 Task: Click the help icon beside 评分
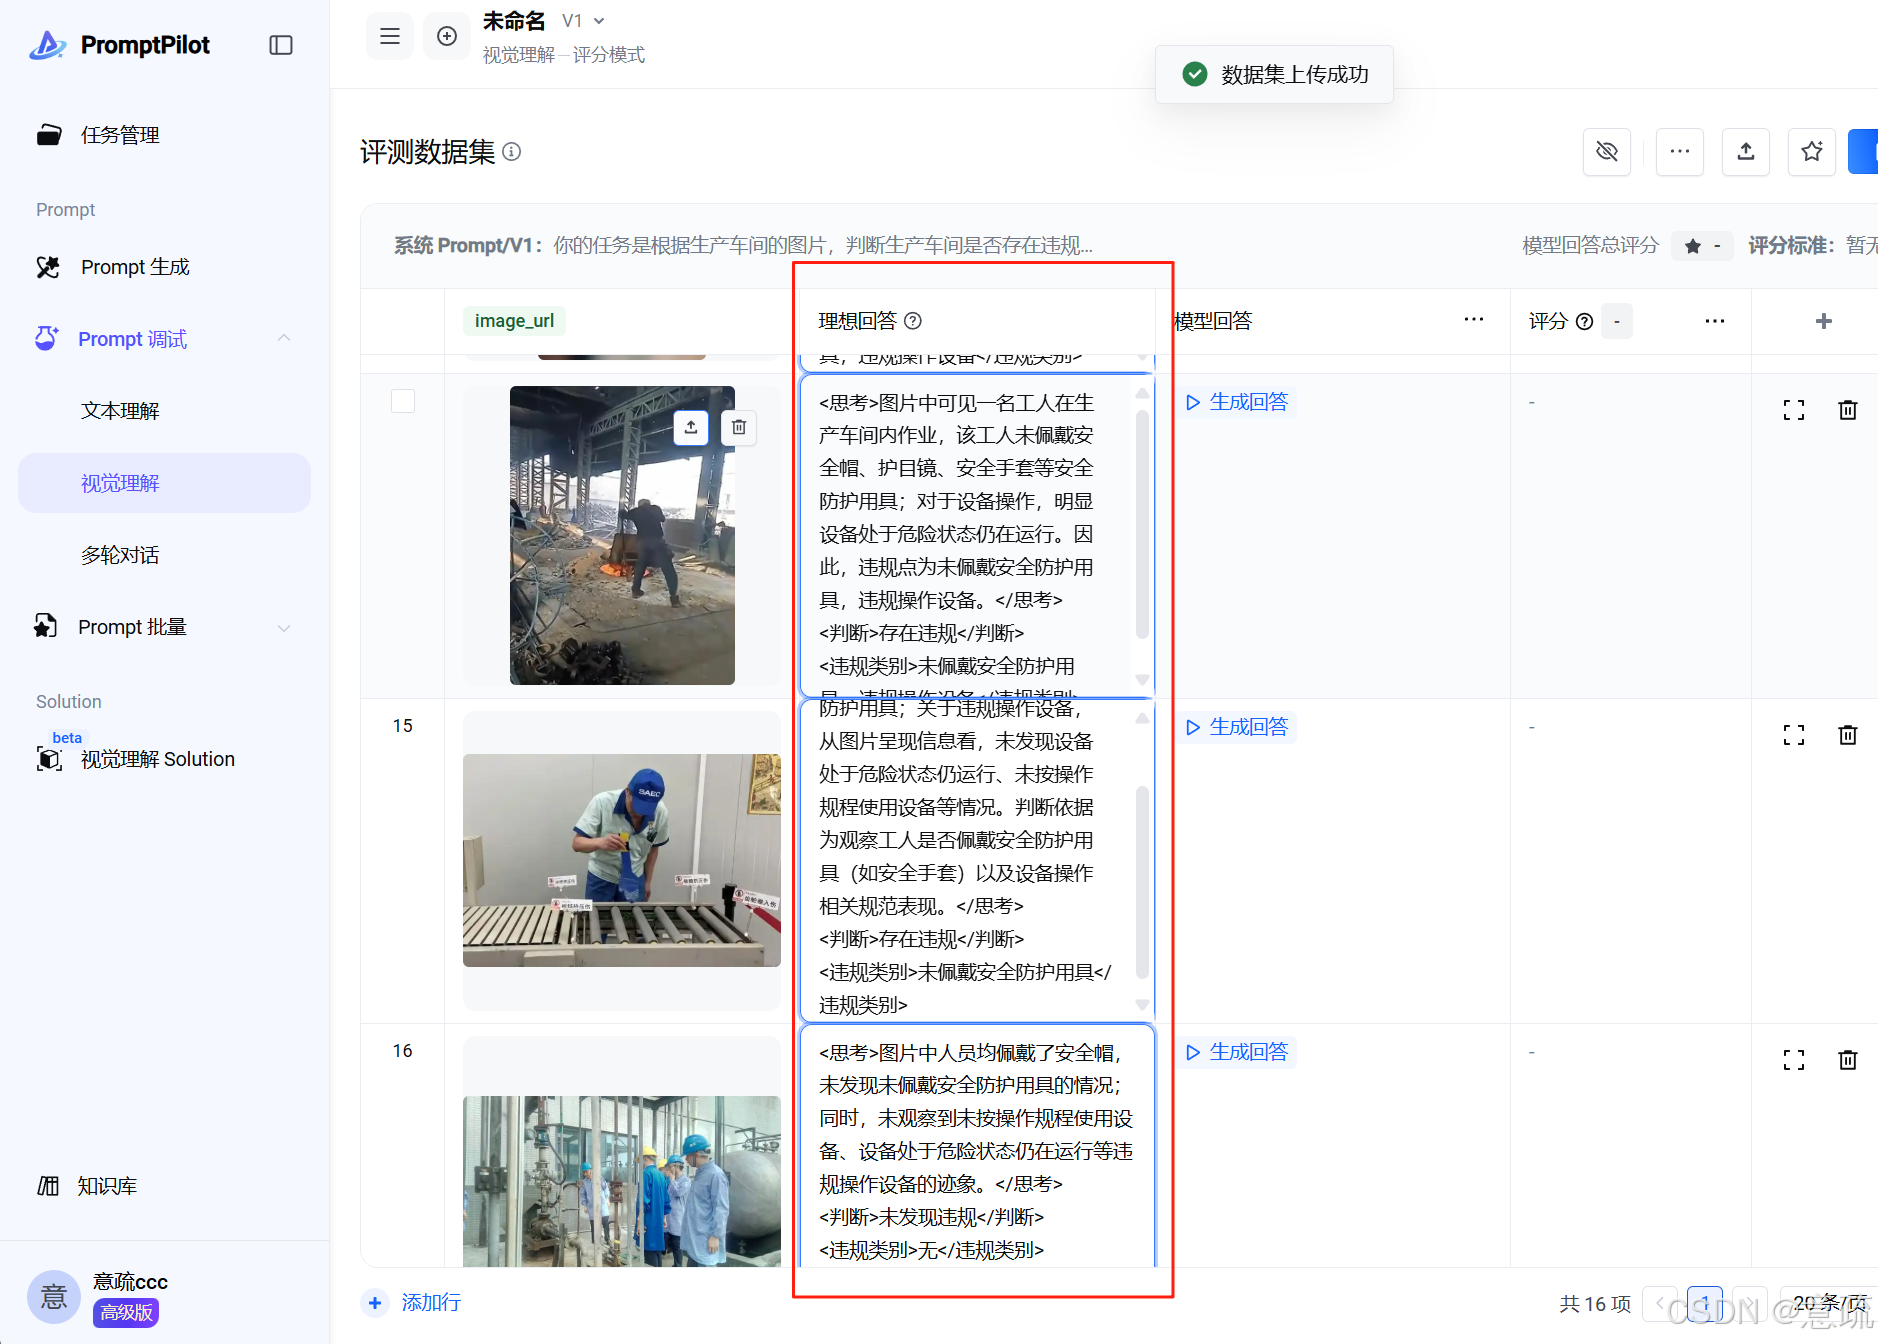pos(1584,321)
